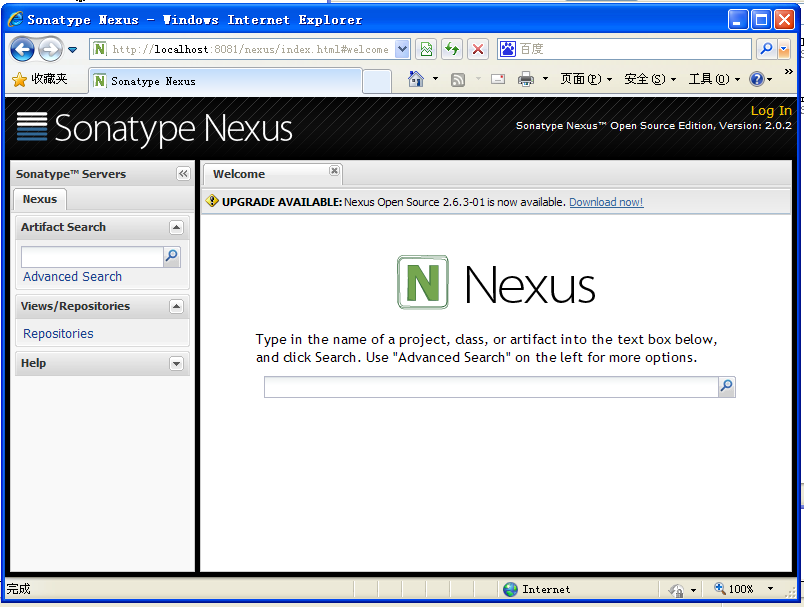Click the browser search magnifier button
Screen dimensions: 804x607
click(766, 49)
